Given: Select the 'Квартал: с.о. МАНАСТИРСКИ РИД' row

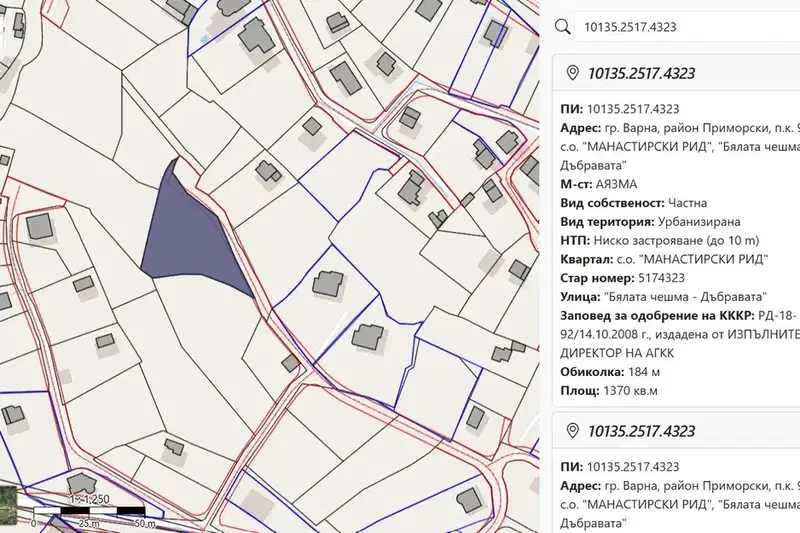Looking at the screenshot, I should coord(664,259).
